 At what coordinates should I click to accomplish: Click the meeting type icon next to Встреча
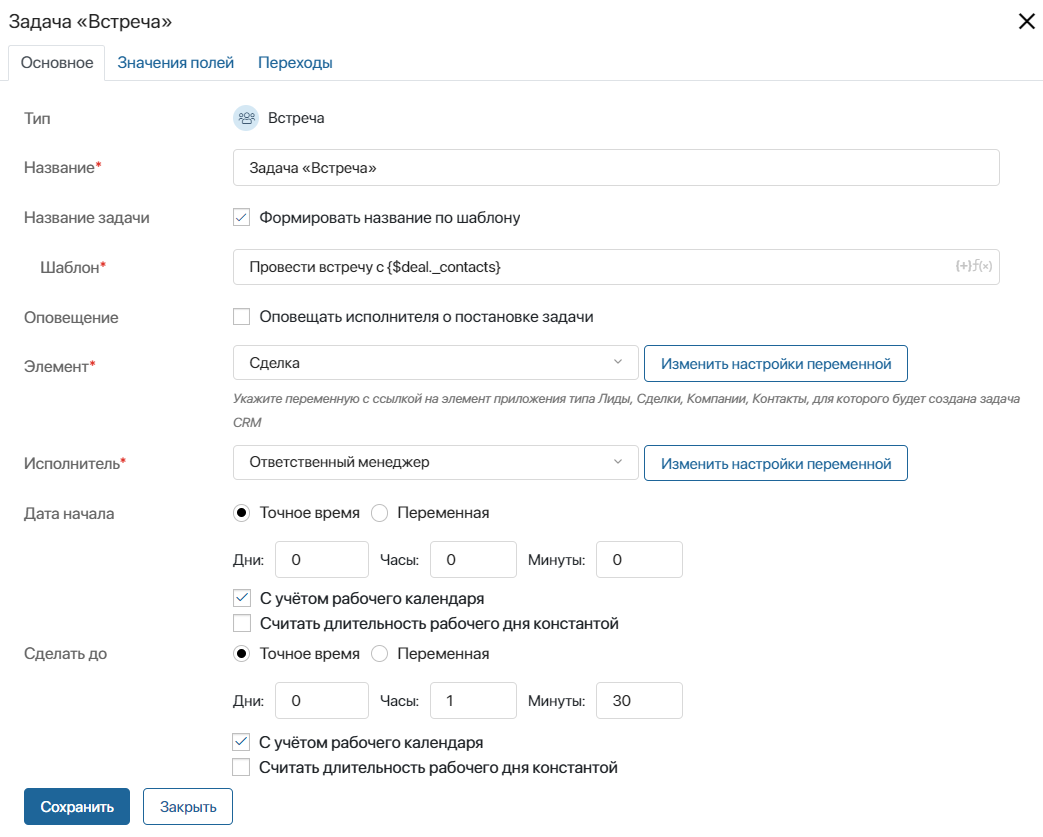click(246, 118)
